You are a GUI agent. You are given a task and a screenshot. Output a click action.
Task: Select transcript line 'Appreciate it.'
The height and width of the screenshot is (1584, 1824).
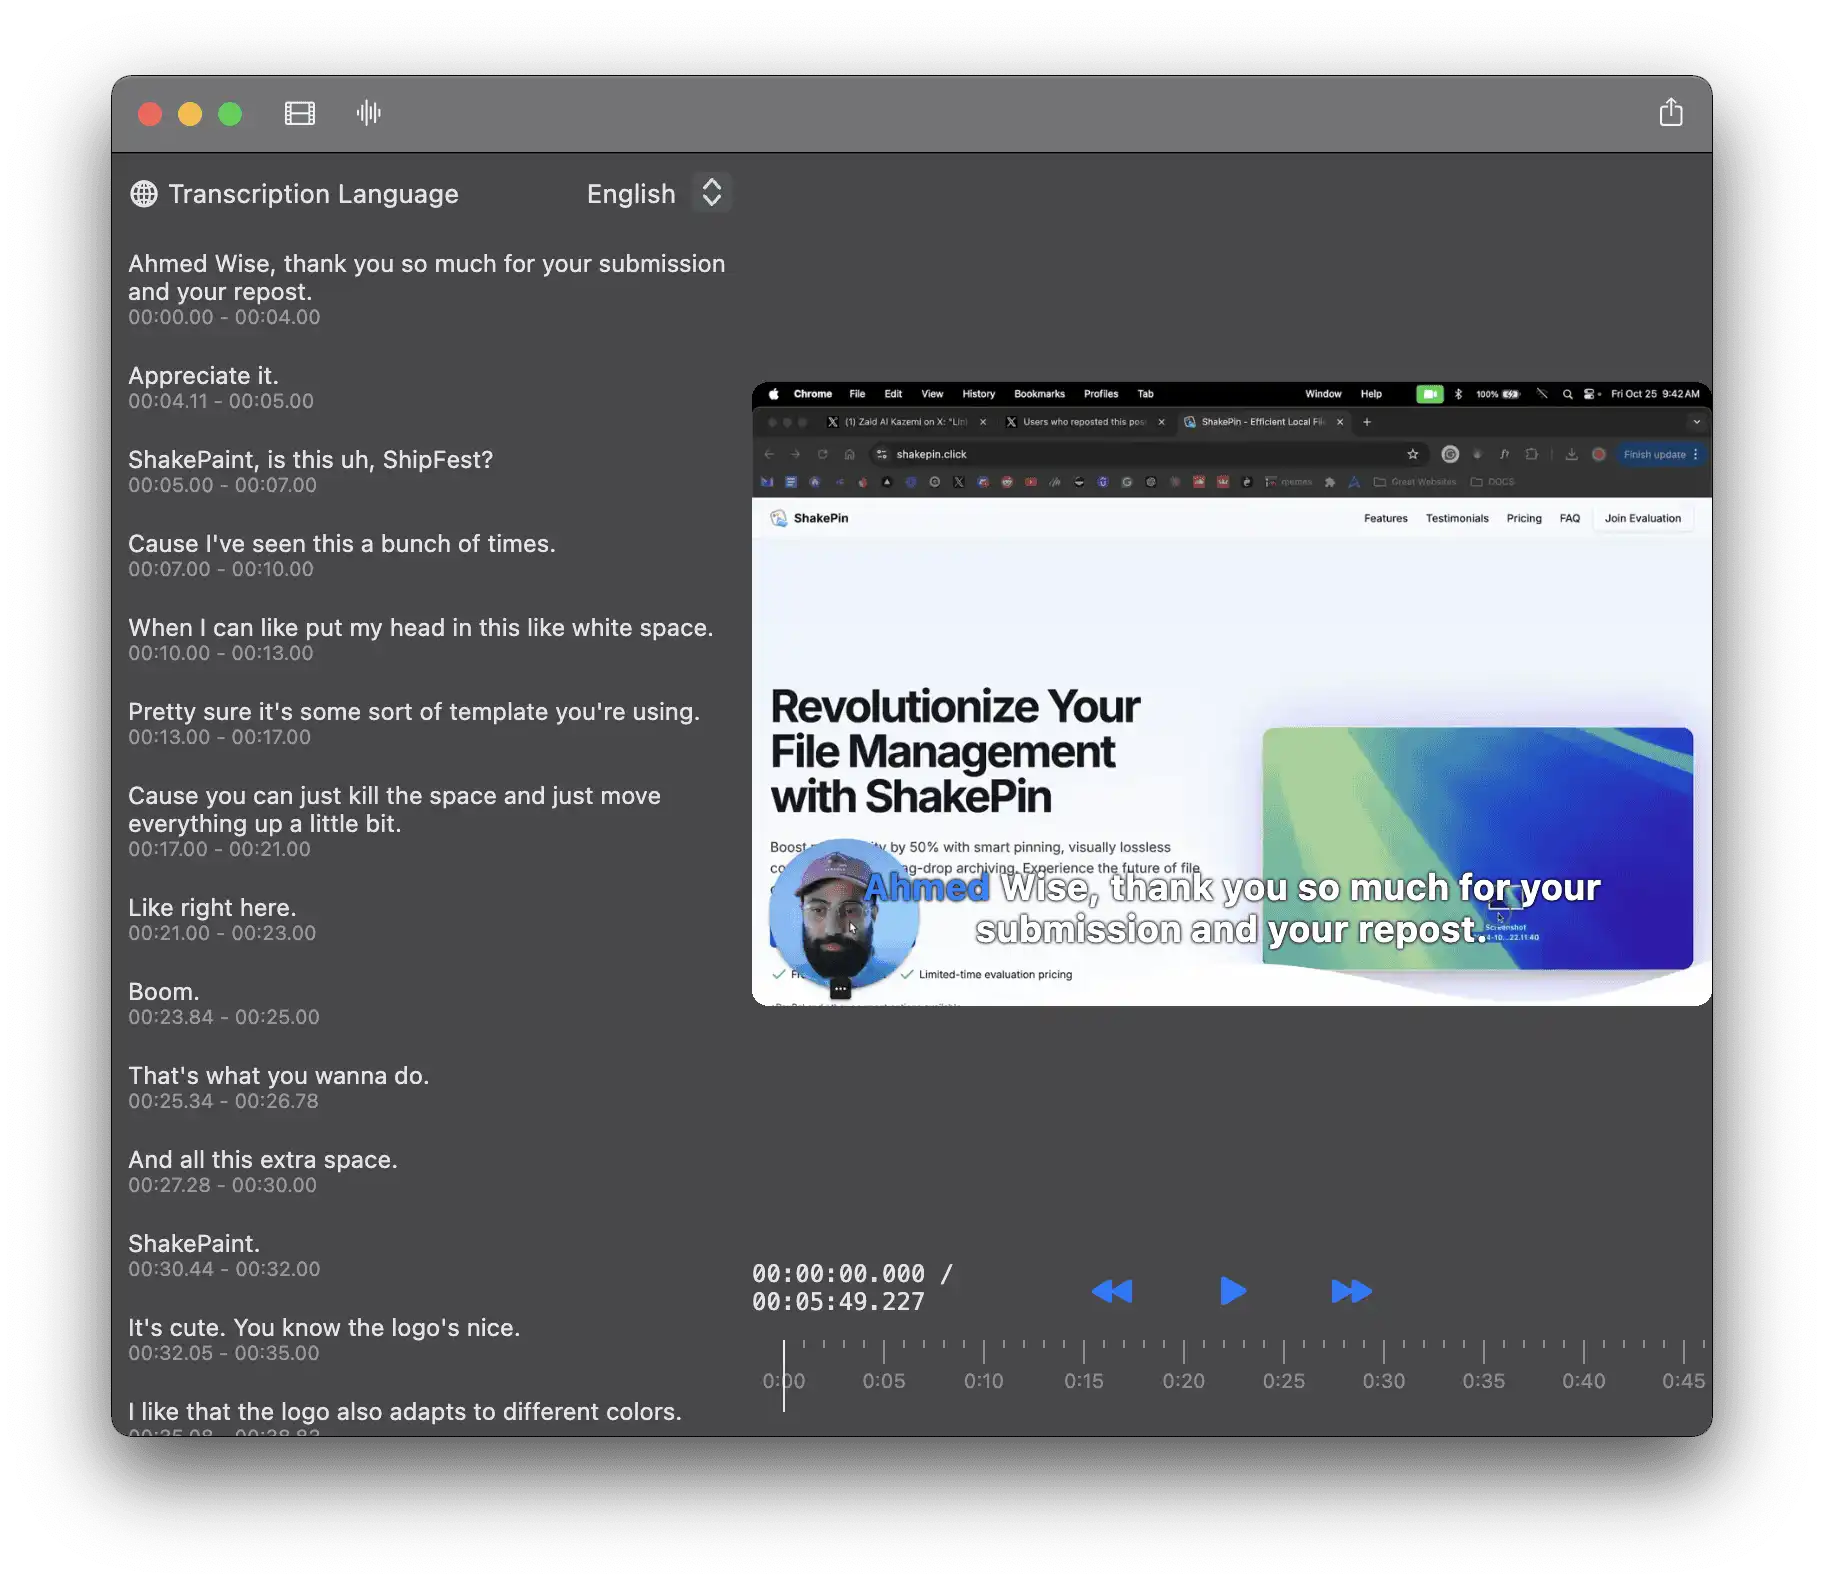click(203, 376)
